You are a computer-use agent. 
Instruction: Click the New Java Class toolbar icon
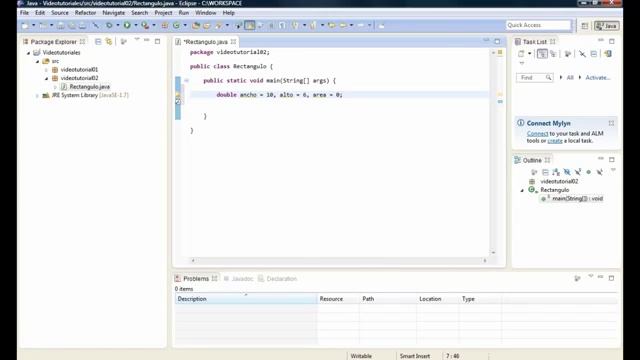click(x=176, y=25)
